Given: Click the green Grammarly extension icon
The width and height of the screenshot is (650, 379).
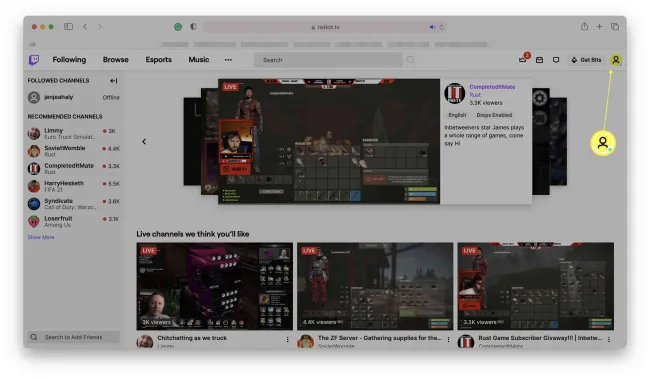Looking at the screenshot, I should (x=178, y=27).
